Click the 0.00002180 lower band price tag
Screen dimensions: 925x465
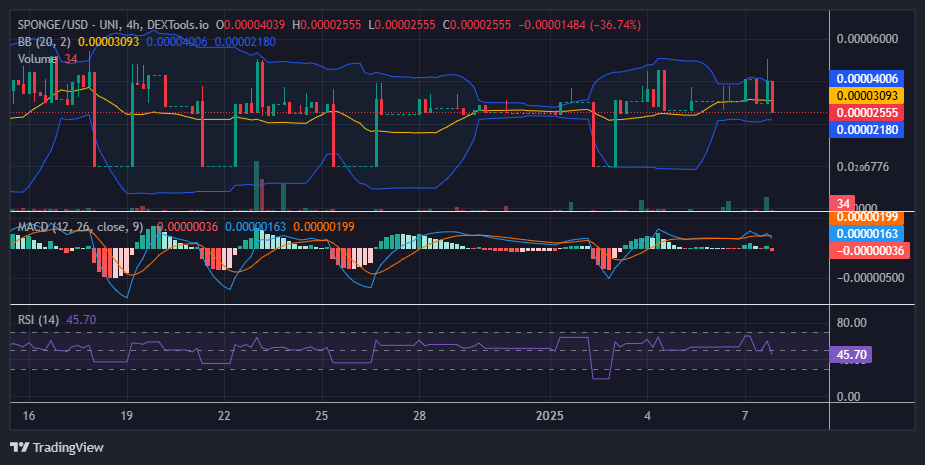point(866,129)
